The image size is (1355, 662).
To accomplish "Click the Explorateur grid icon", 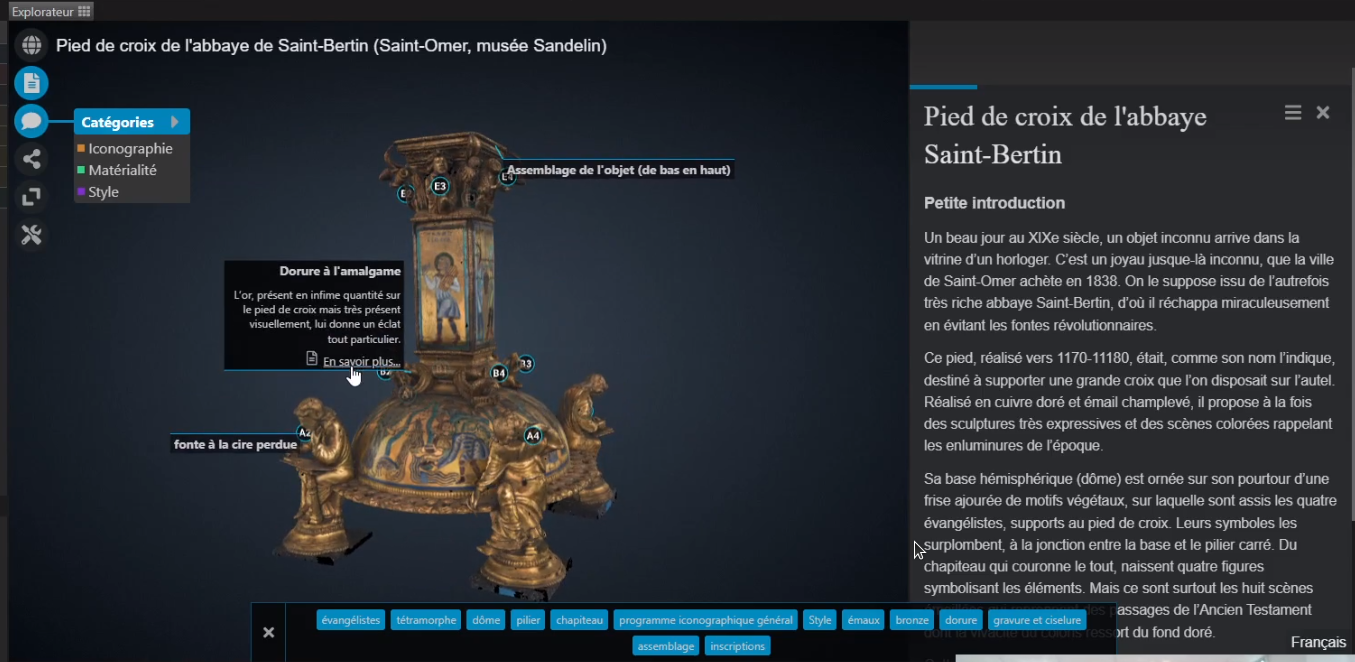I will tap(84, 11).
